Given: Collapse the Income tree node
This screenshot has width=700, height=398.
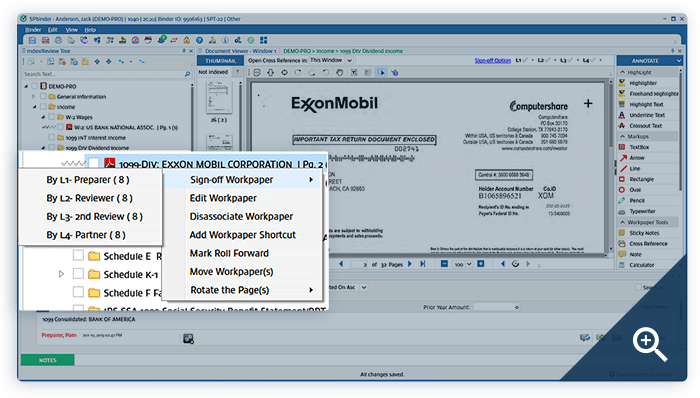Looking at the screenshot, I should tap(34, 107).
